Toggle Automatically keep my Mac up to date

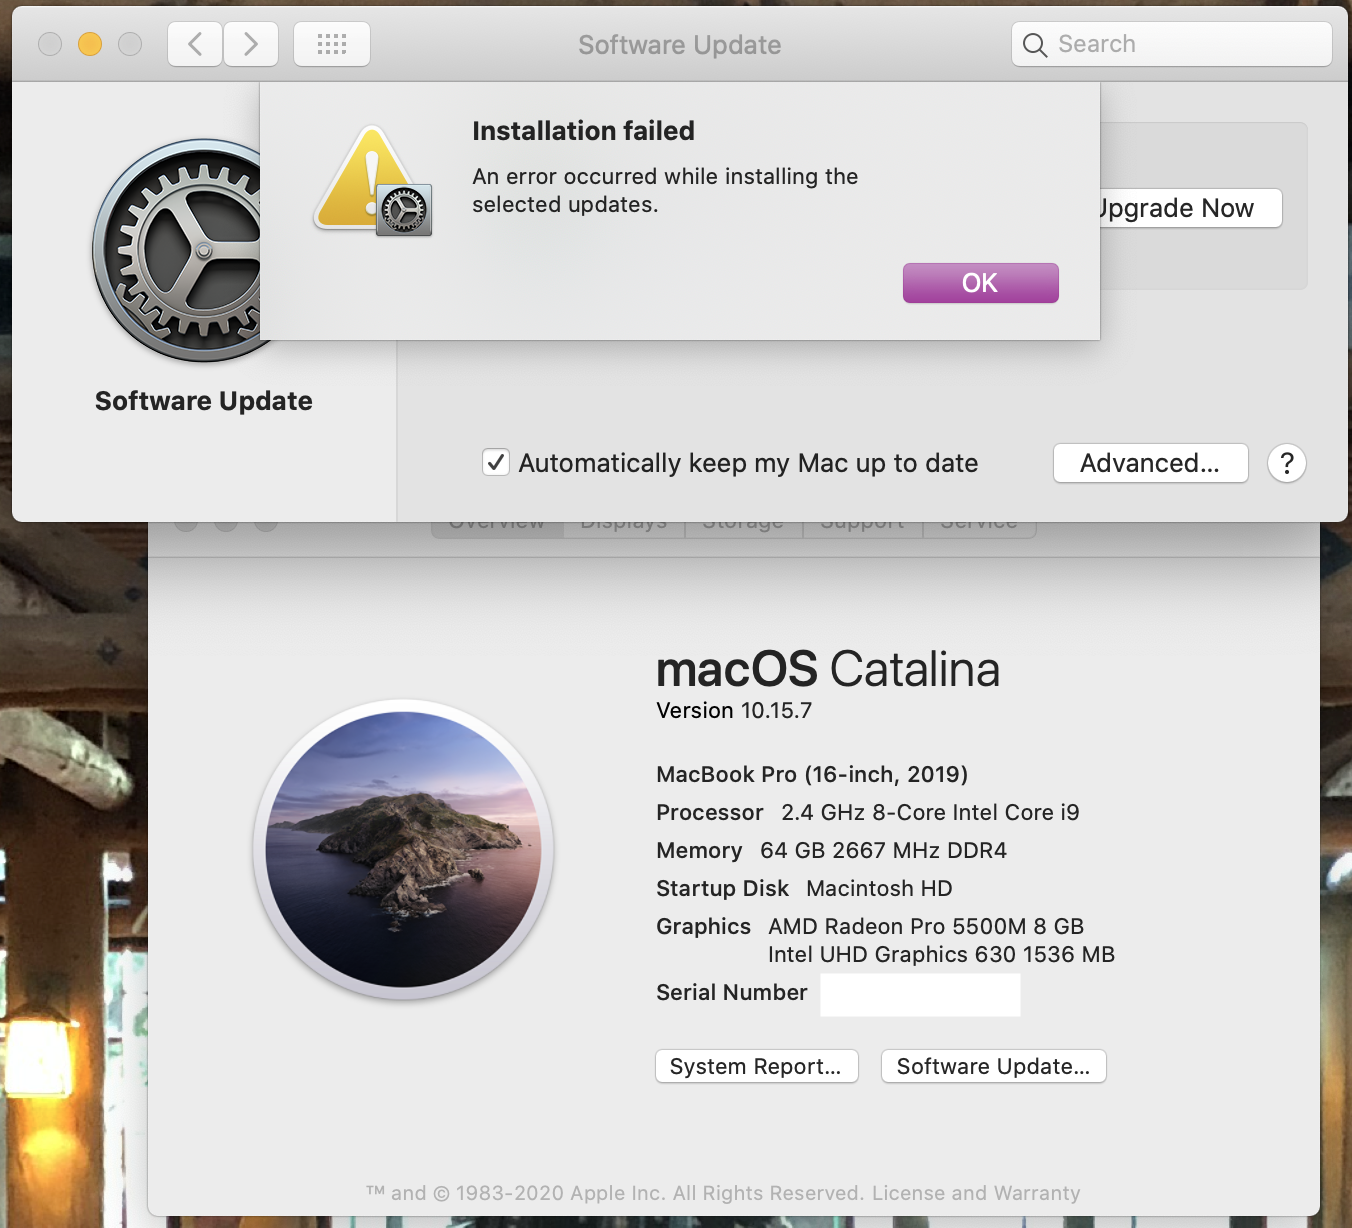pyautogui.click(x=496, y=462)
